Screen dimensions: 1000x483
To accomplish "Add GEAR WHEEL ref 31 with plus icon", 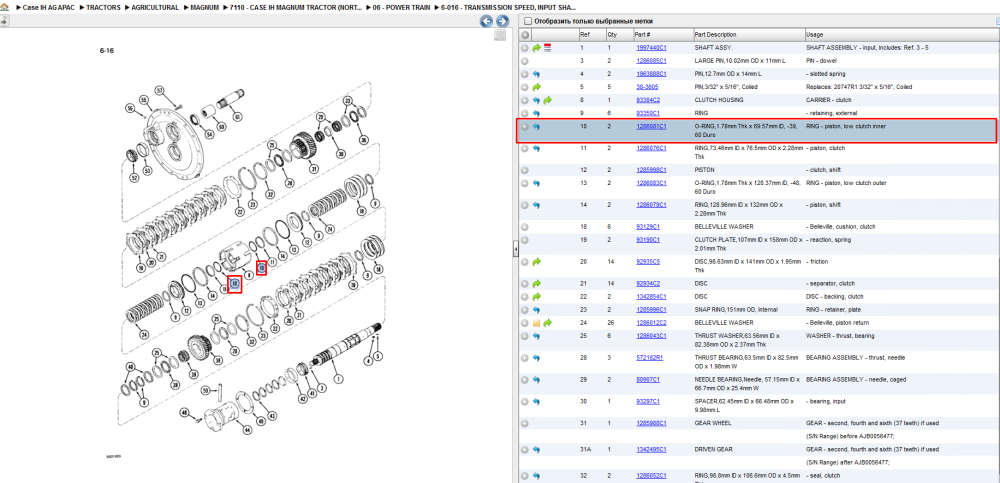I will click(524, 423).
